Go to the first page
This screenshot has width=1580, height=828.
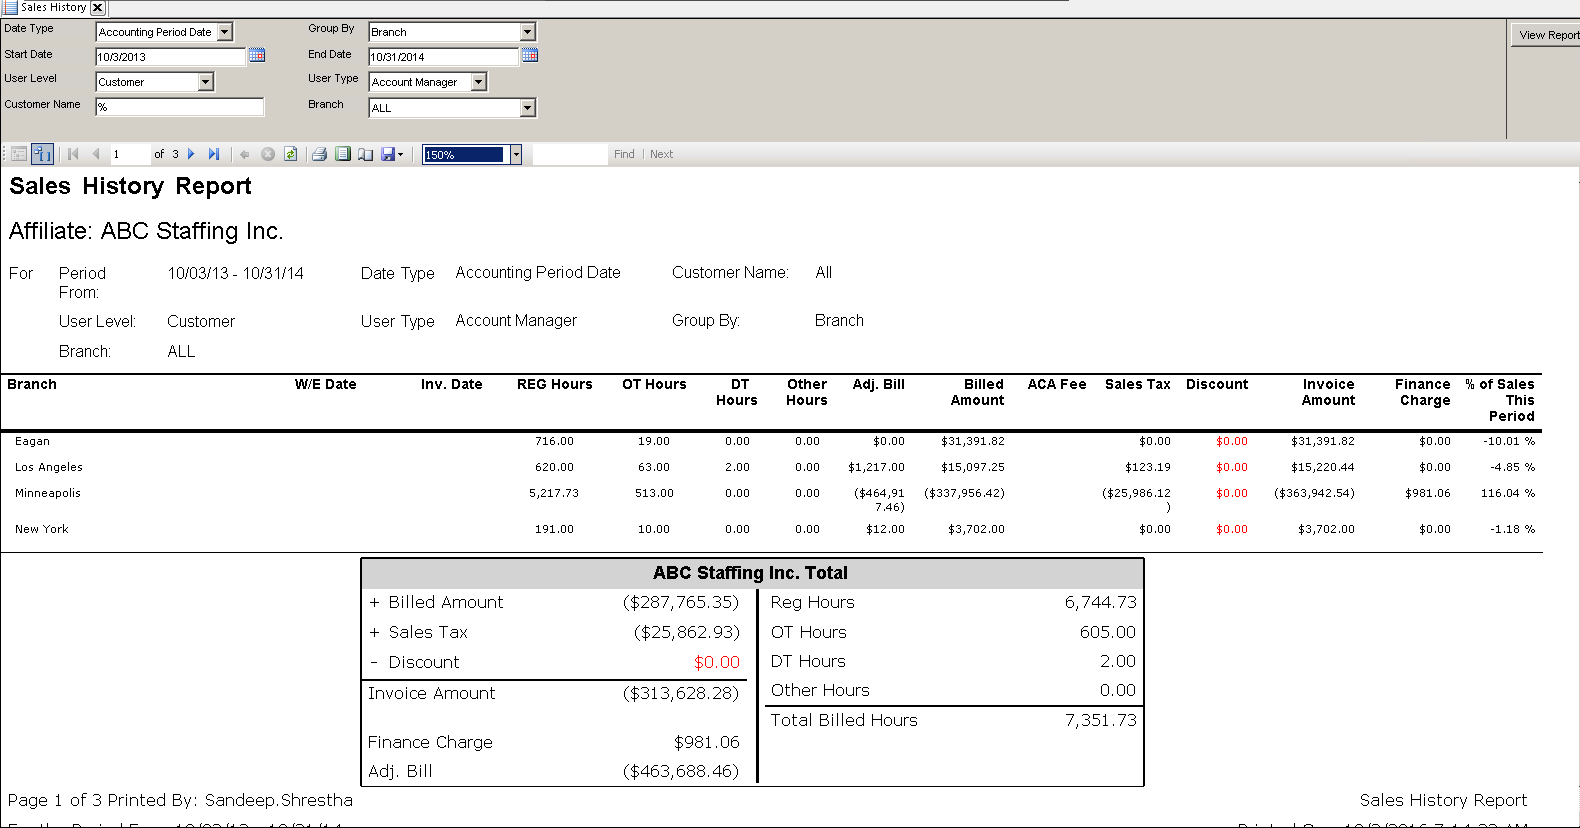pos(73,154)
